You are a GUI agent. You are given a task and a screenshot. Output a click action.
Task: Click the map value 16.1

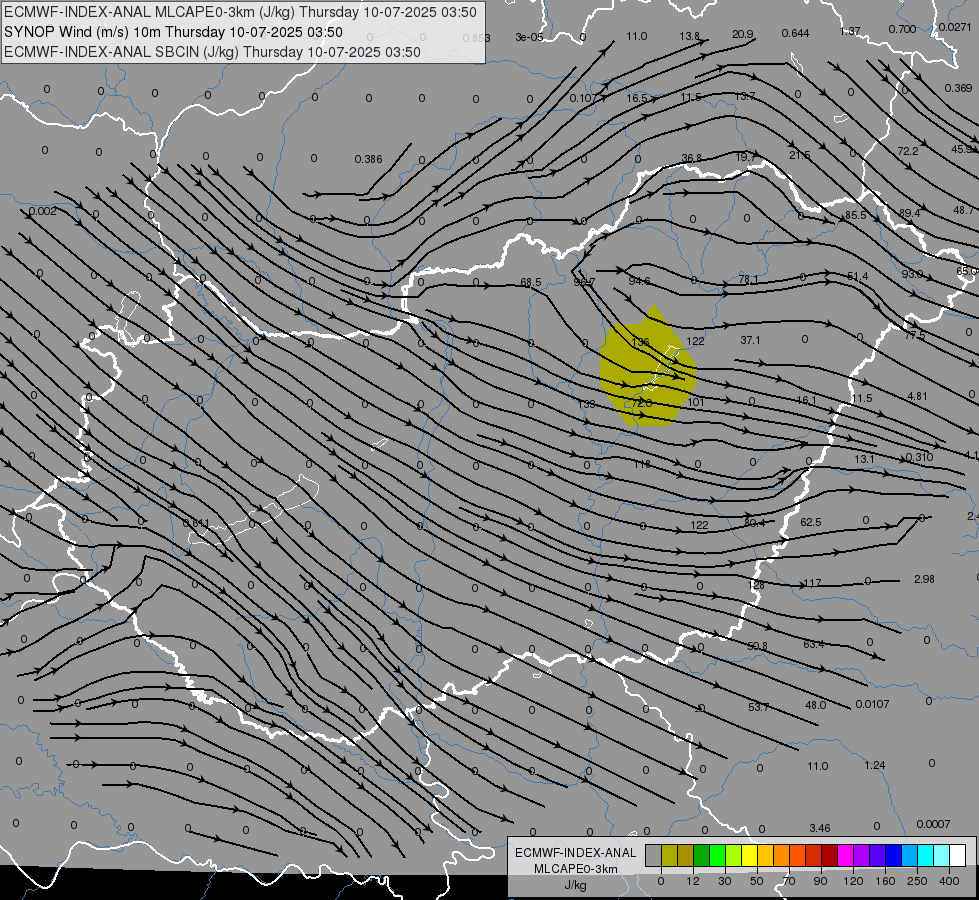pos(806,400)
